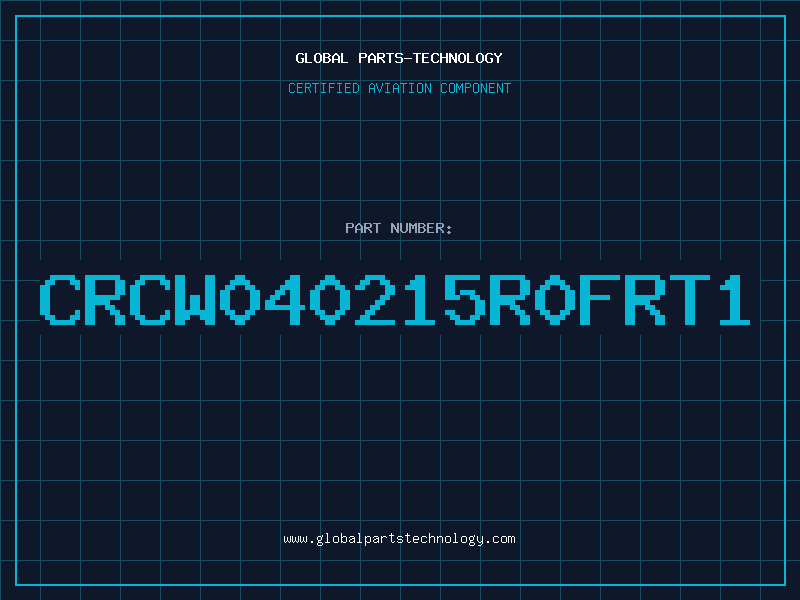Click the word PARTS-TECHNOLOGY in the heading
The height and width of the screenshot is (600, 800).
(x=431, y=58)
